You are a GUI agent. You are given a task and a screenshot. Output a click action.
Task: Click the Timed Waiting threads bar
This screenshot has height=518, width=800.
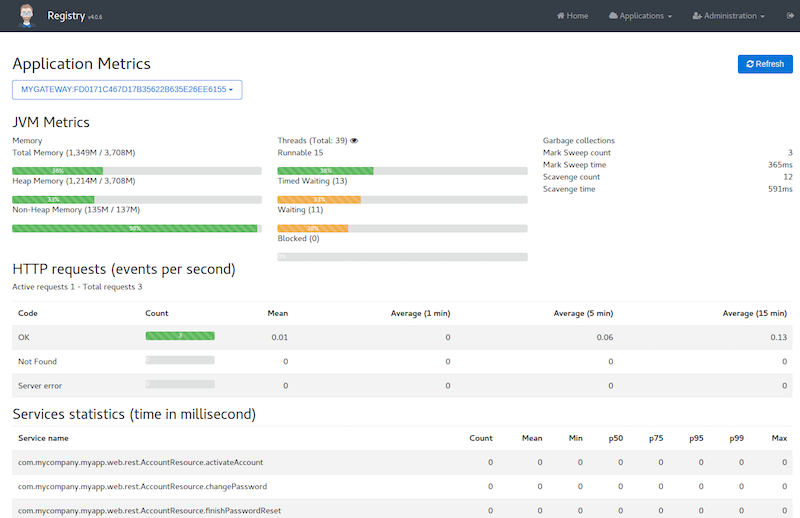[x=402, y=199]
